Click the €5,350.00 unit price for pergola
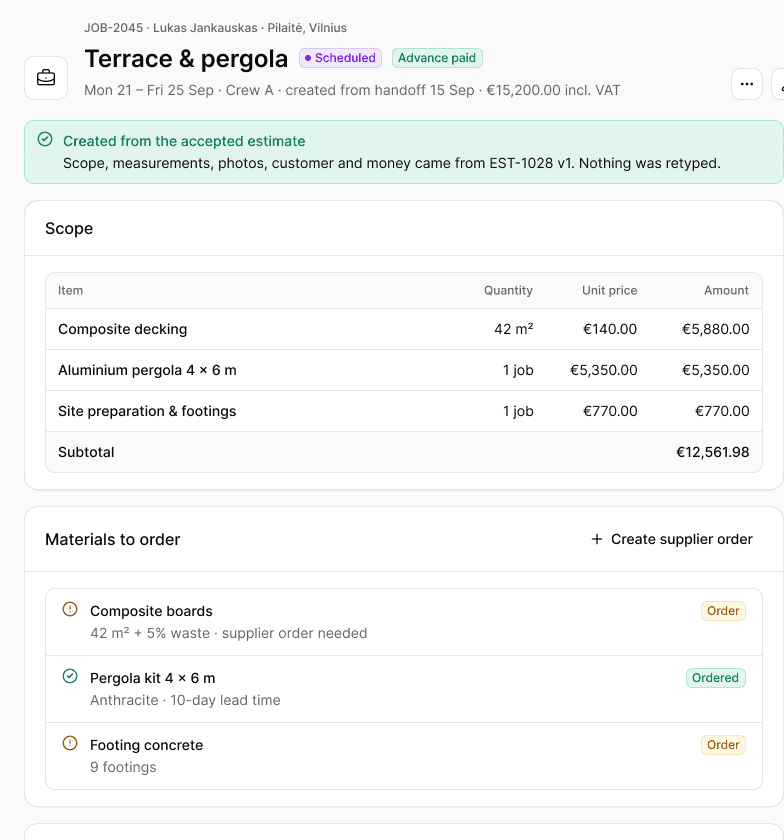784x840 pixels. [603, 370]
